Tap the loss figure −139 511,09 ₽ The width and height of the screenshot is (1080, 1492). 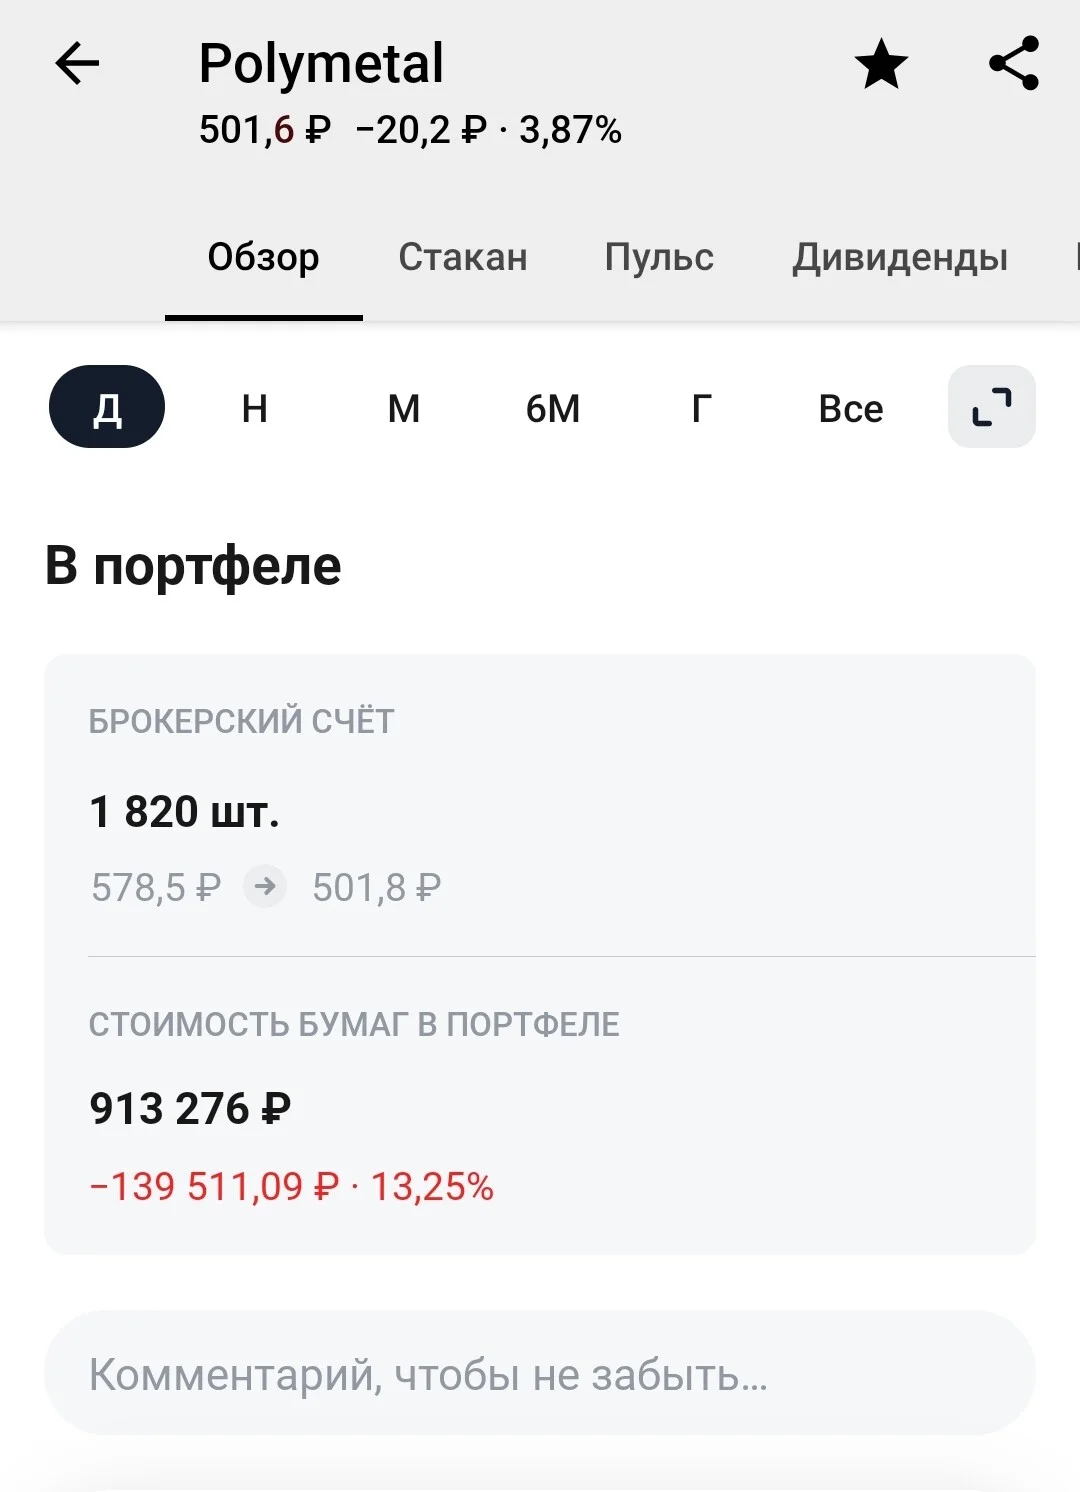click(x=214, y=1186)
